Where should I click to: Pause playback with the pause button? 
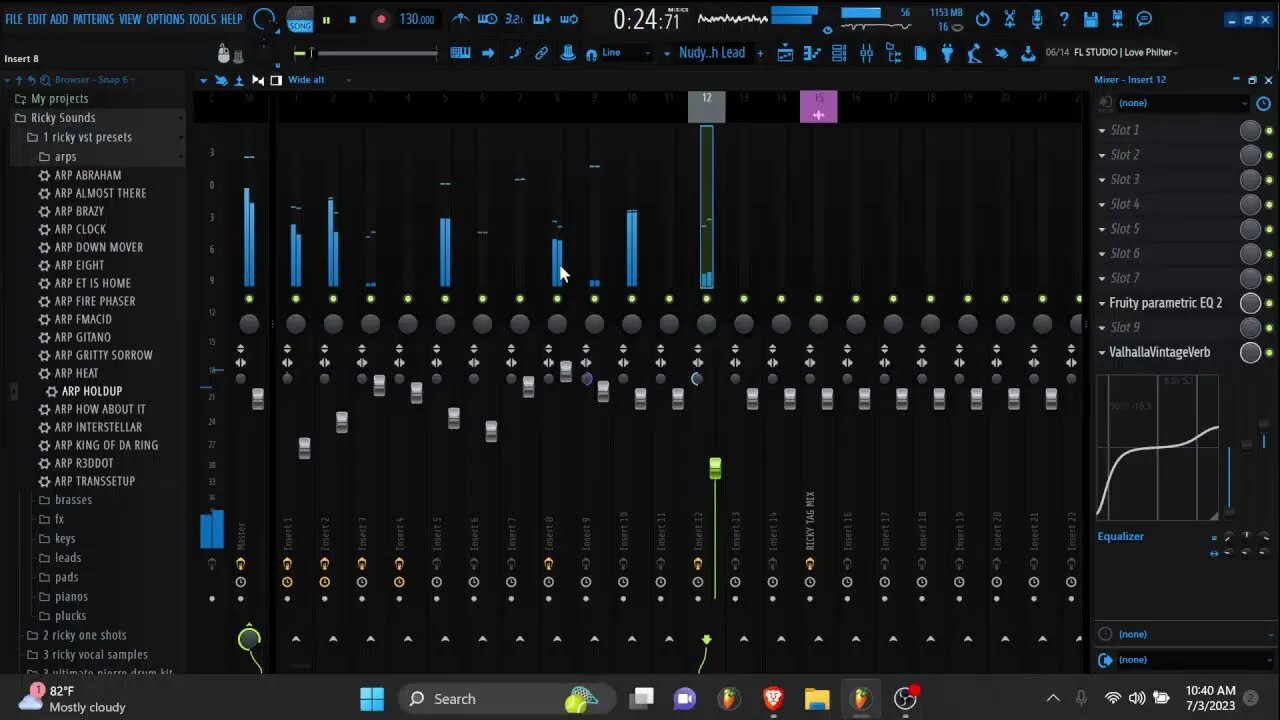coord(326,19)
